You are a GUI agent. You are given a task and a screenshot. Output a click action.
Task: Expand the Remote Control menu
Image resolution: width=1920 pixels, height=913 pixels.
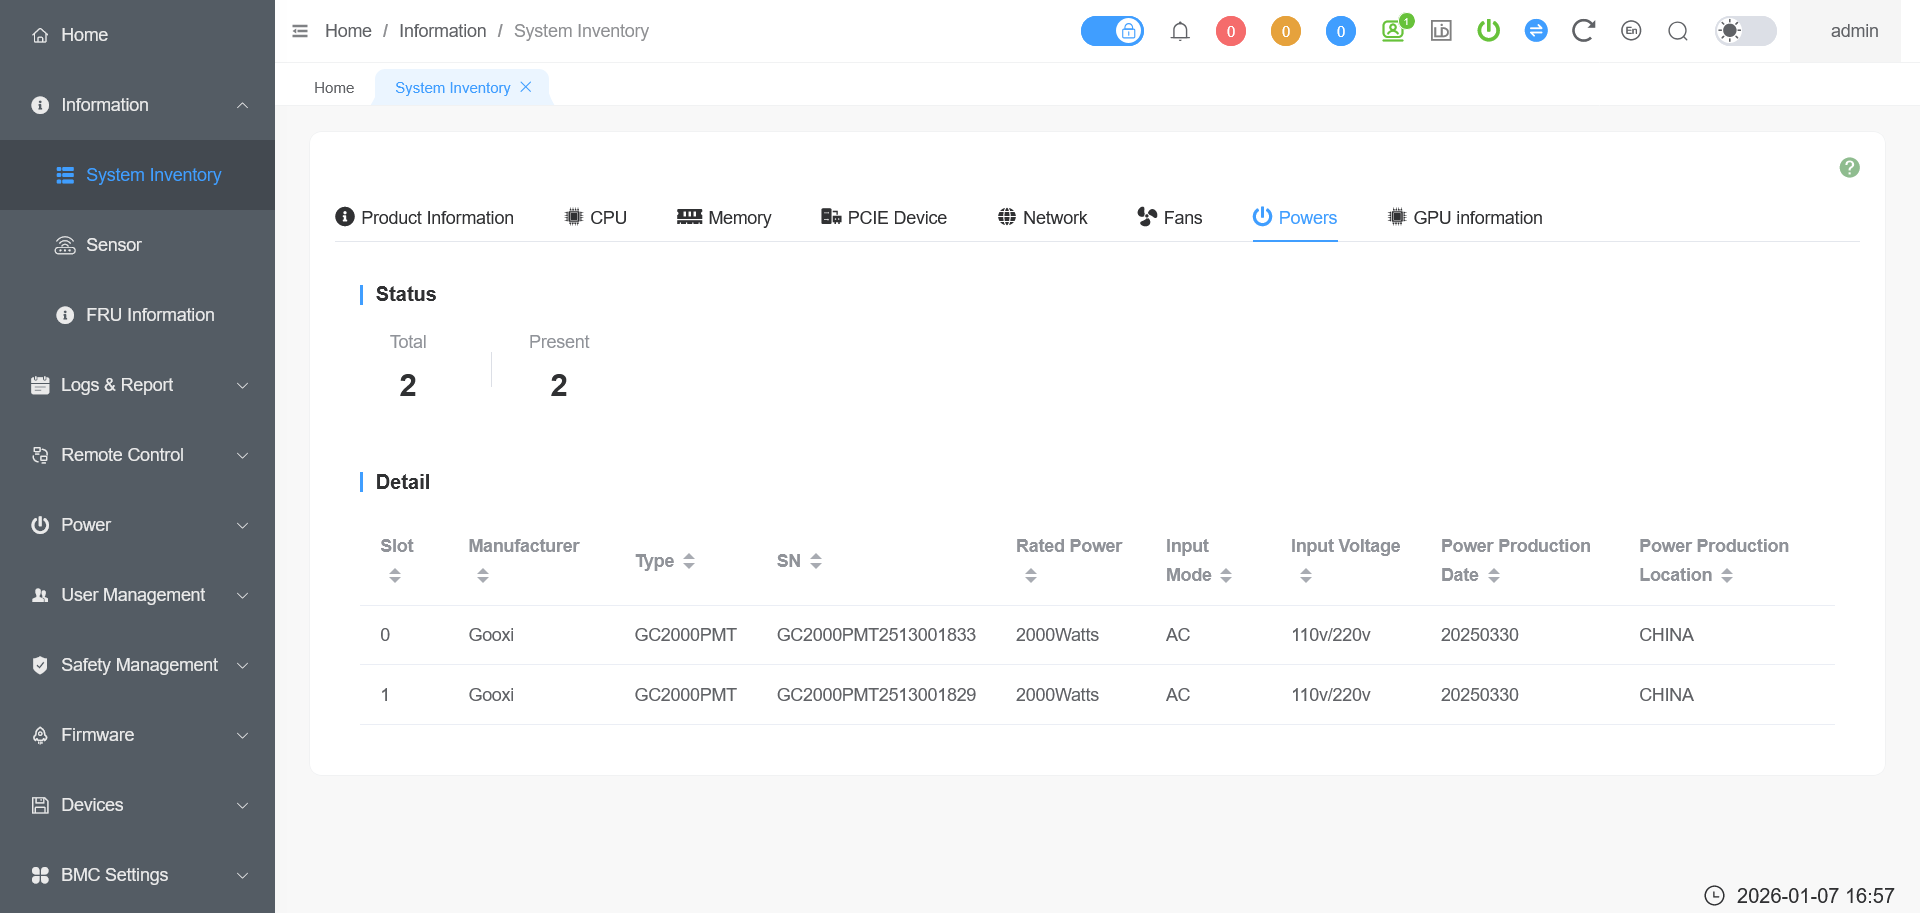pos(137,455)
